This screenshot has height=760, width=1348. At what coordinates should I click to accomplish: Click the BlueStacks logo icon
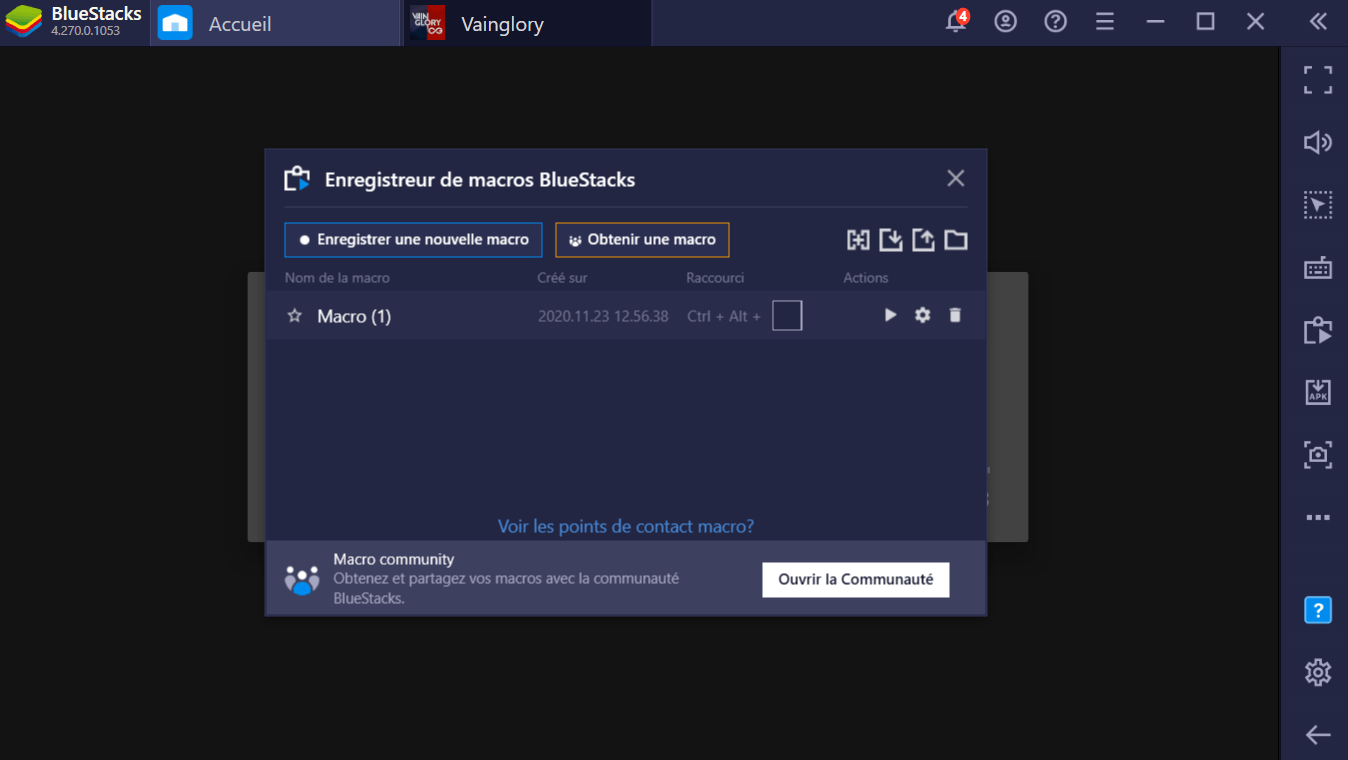24,22
